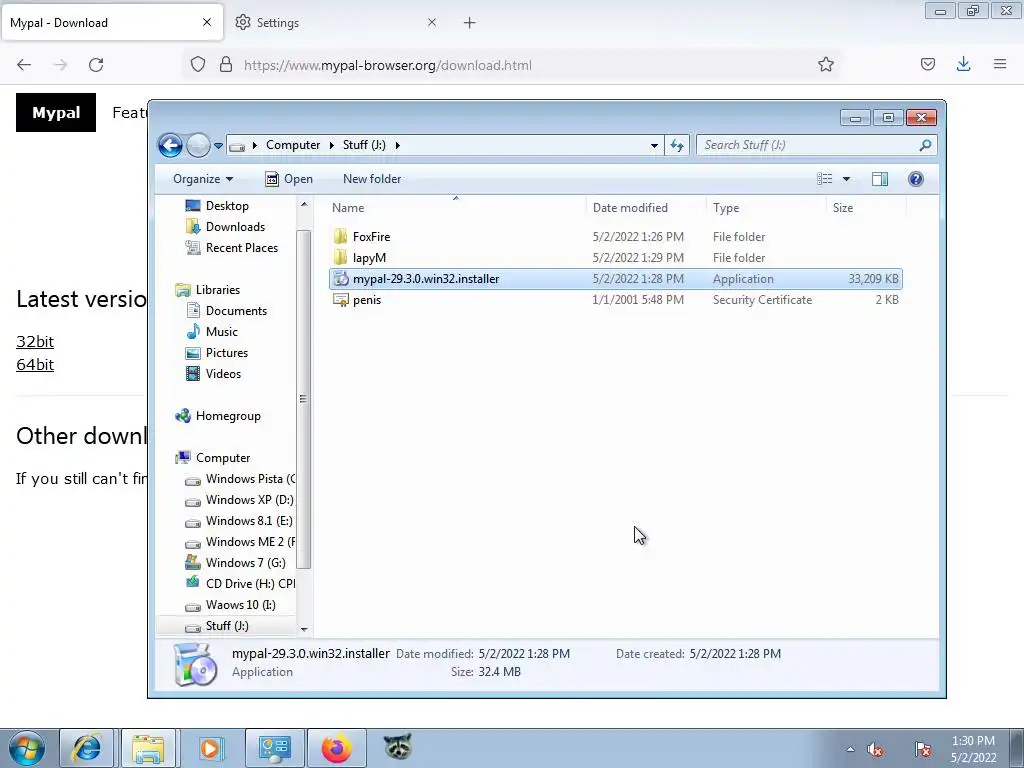Open Save to Pocket icon
1024x768 pixels.
tap(927, 64)
